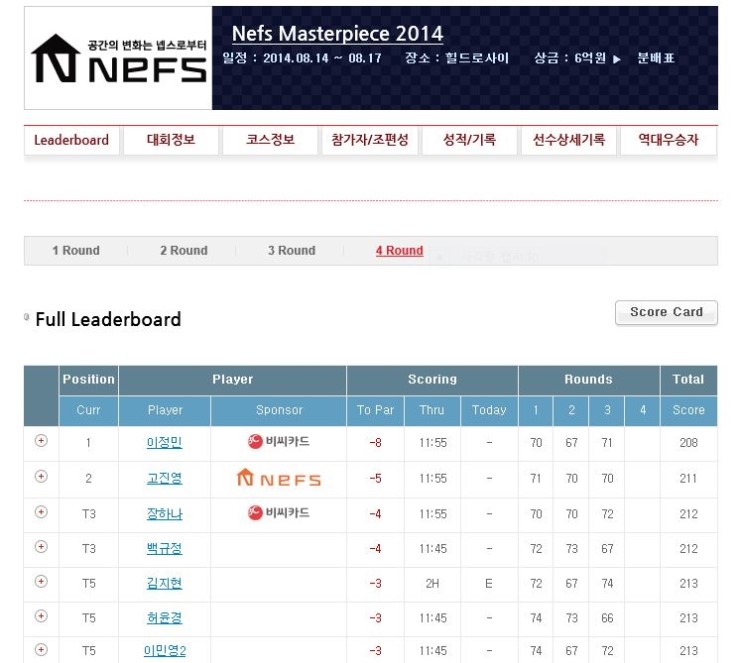Click total score 211 cell
The image size is (740, 663).
point(689,478)
